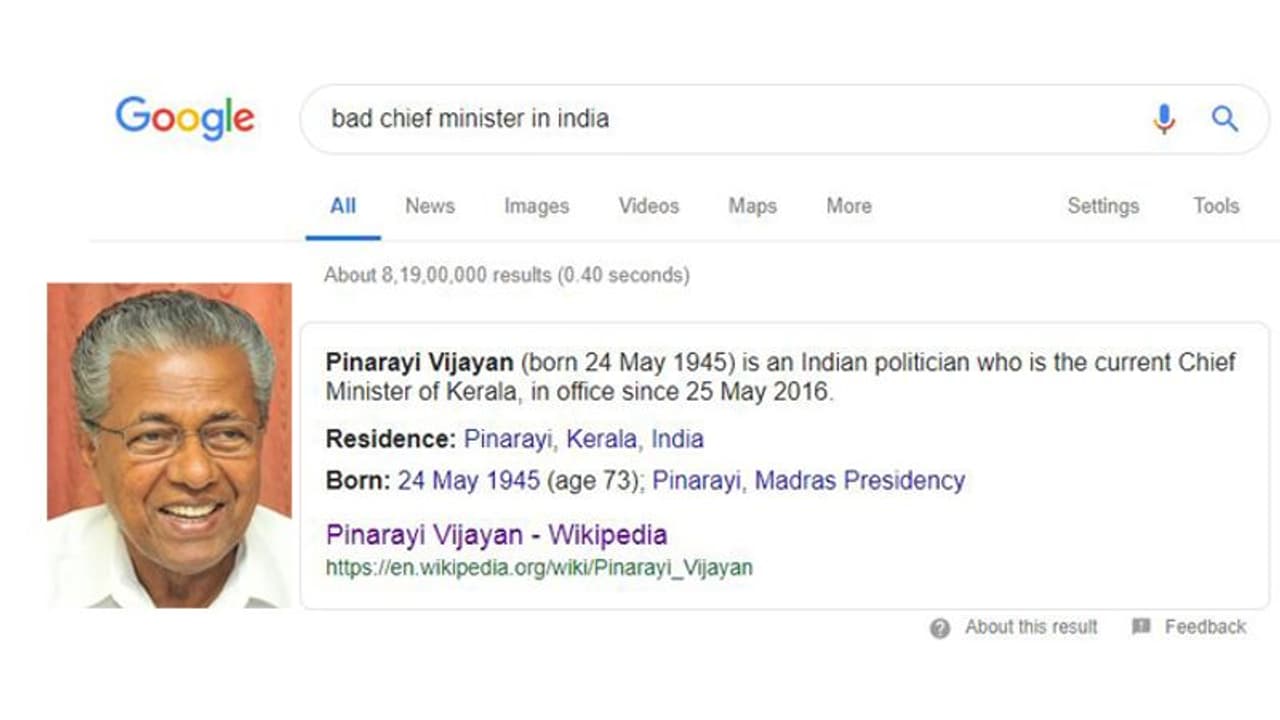Click the Google logo

(x=184, y=118)
